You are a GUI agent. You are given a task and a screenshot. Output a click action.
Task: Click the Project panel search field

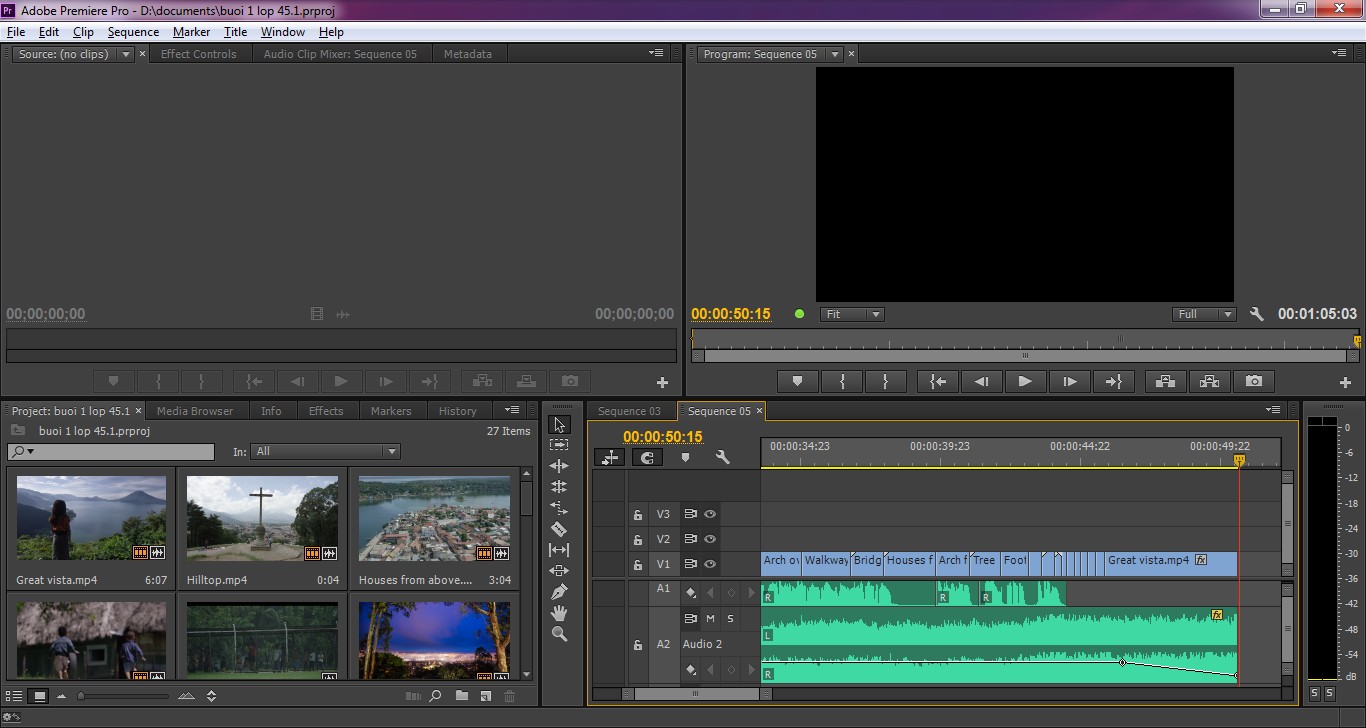pyautogui.click(x=111, y=452)
